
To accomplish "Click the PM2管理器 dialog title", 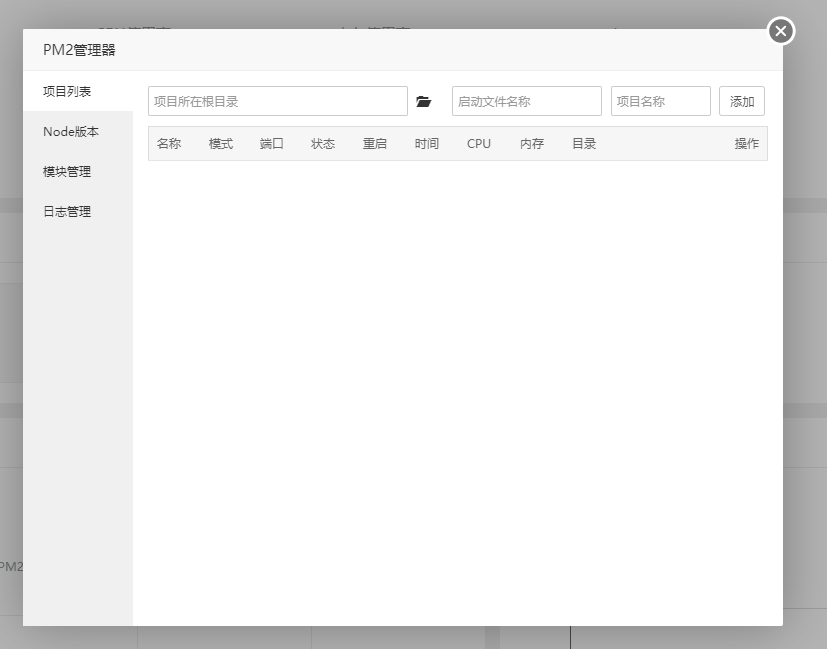I will point(79,50).
